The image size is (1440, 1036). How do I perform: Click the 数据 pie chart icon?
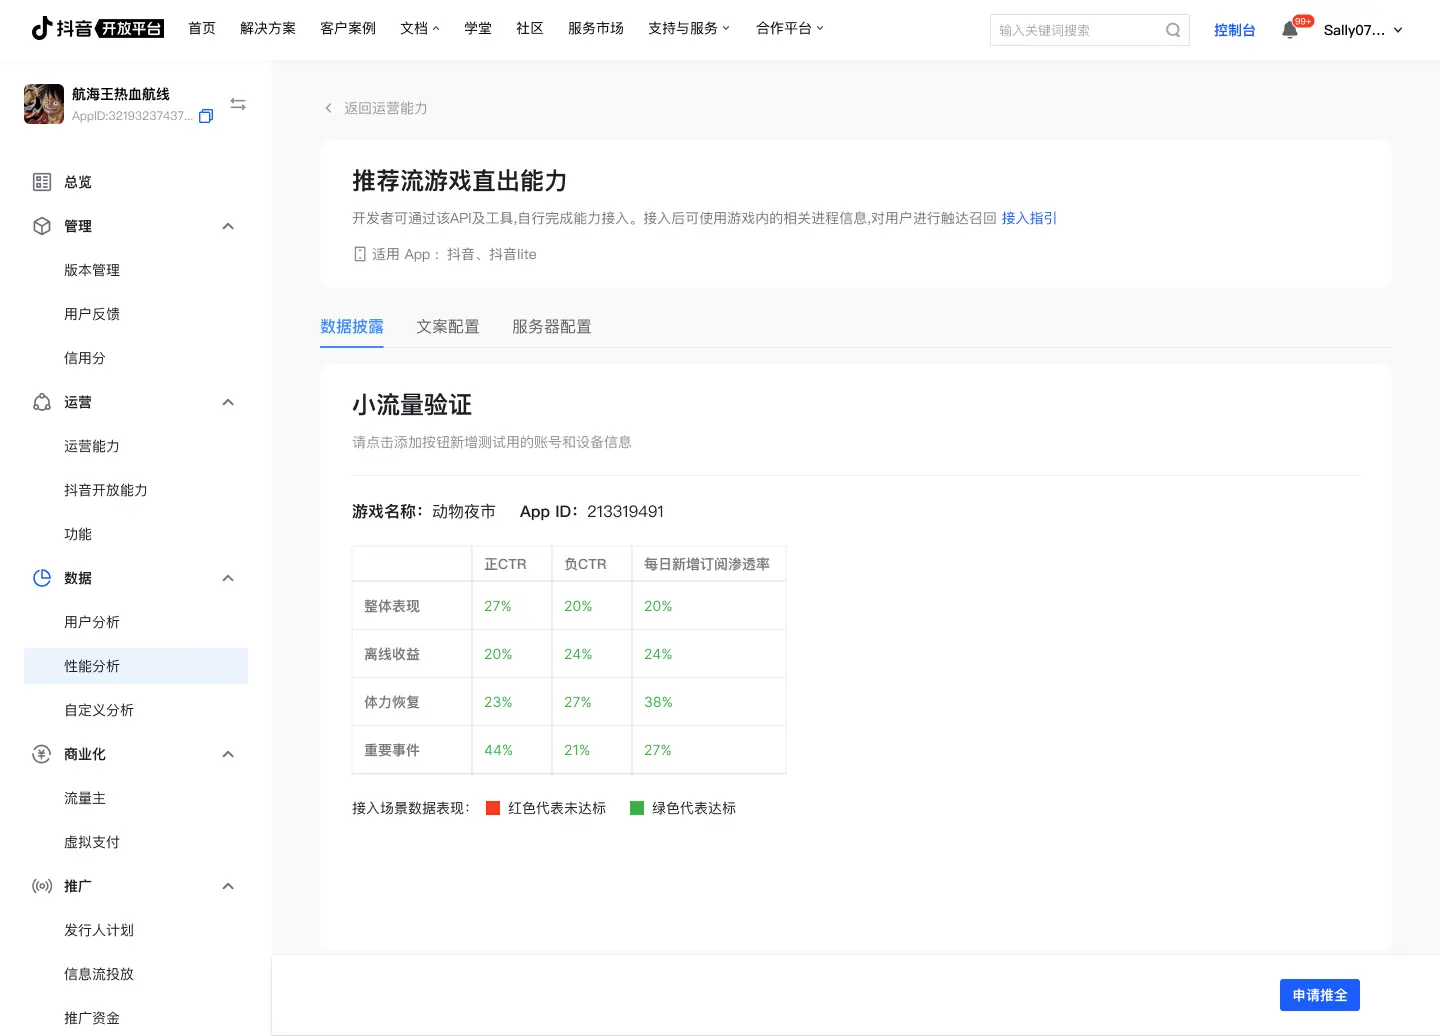pyautogui.click(x=42, y=578)
